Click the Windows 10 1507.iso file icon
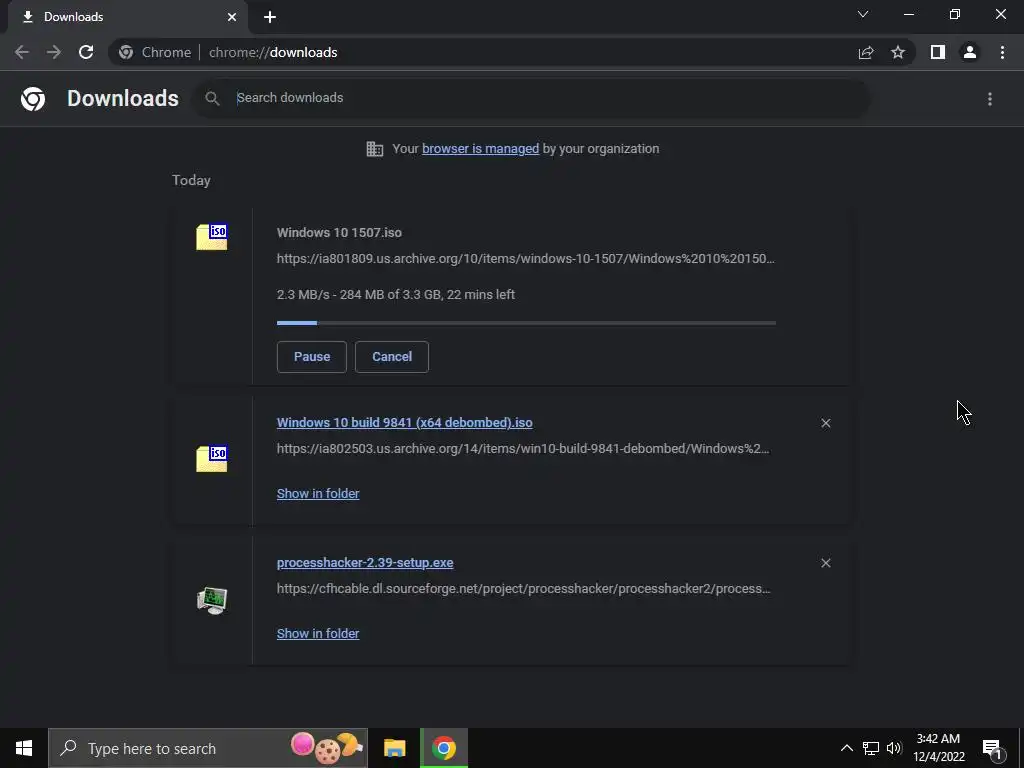This screenshot has height=768, width=1024. [212, 236]
